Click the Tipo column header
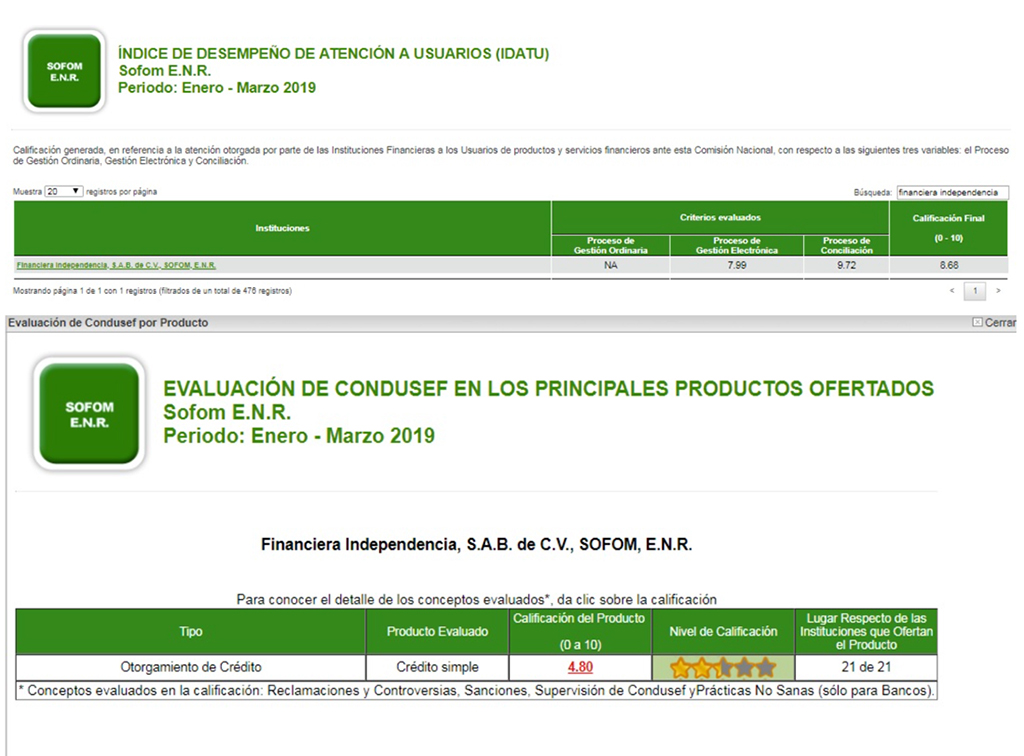Image resolution: width=1024 pixels, height=756 pixels. tap(191, 631)
